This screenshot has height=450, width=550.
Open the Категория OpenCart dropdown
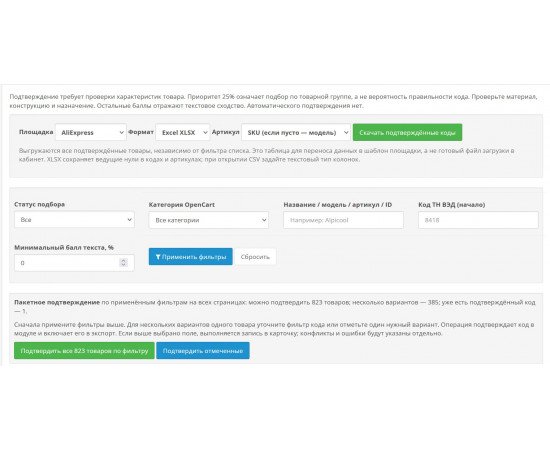click(209, 220)
